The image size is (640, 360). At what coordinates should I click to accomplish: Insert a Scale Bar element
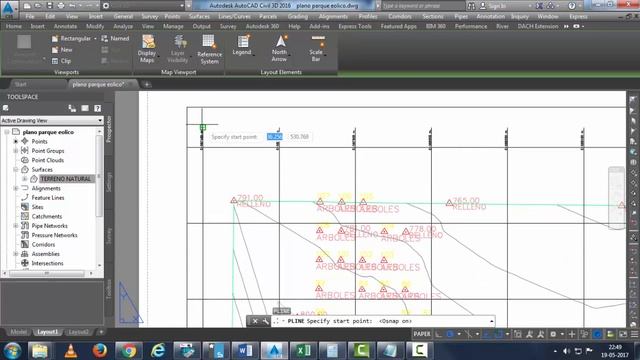316,48
